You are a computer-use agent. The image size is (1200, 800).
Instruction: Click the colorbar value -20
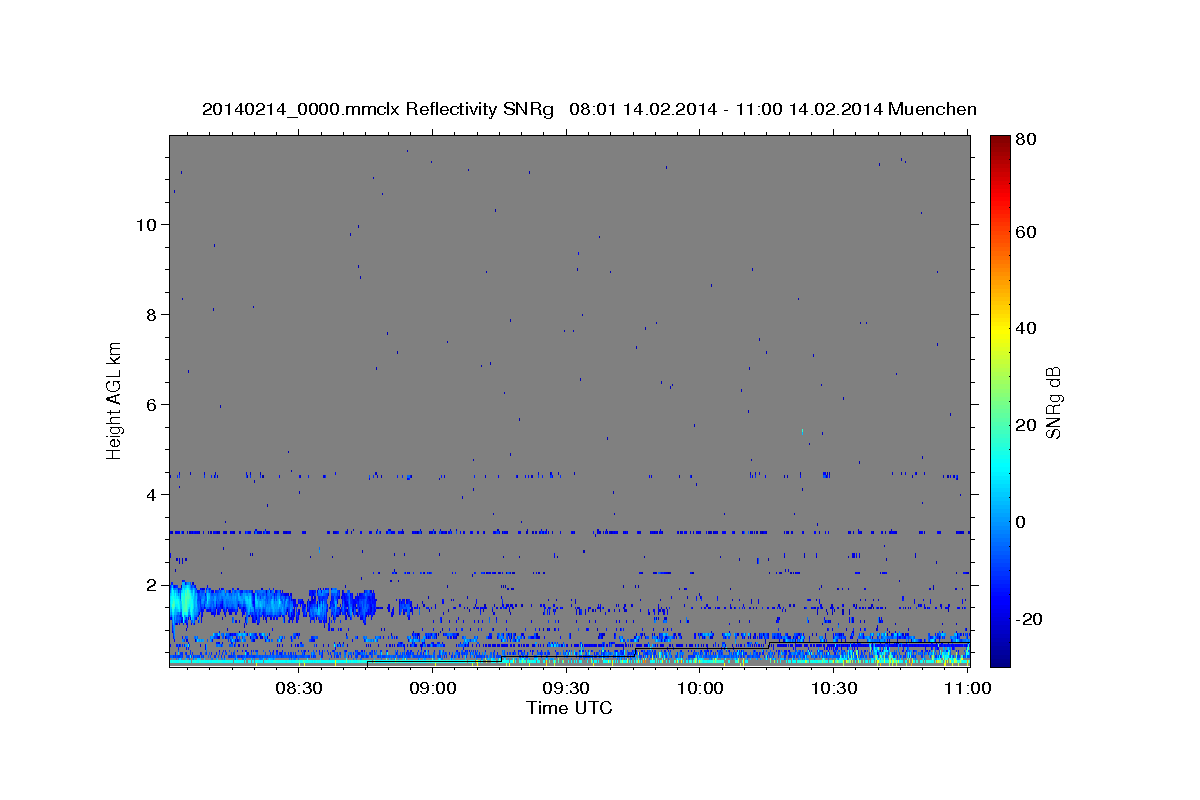(1031, 619)
